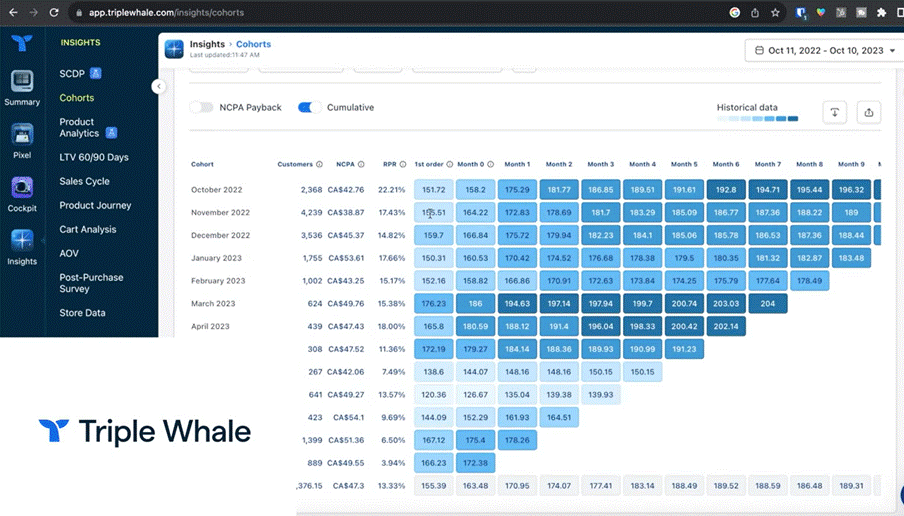
Task: Select LTV 60/90 Days menu item
Action: pyautogui.click(x=93, y=157)
